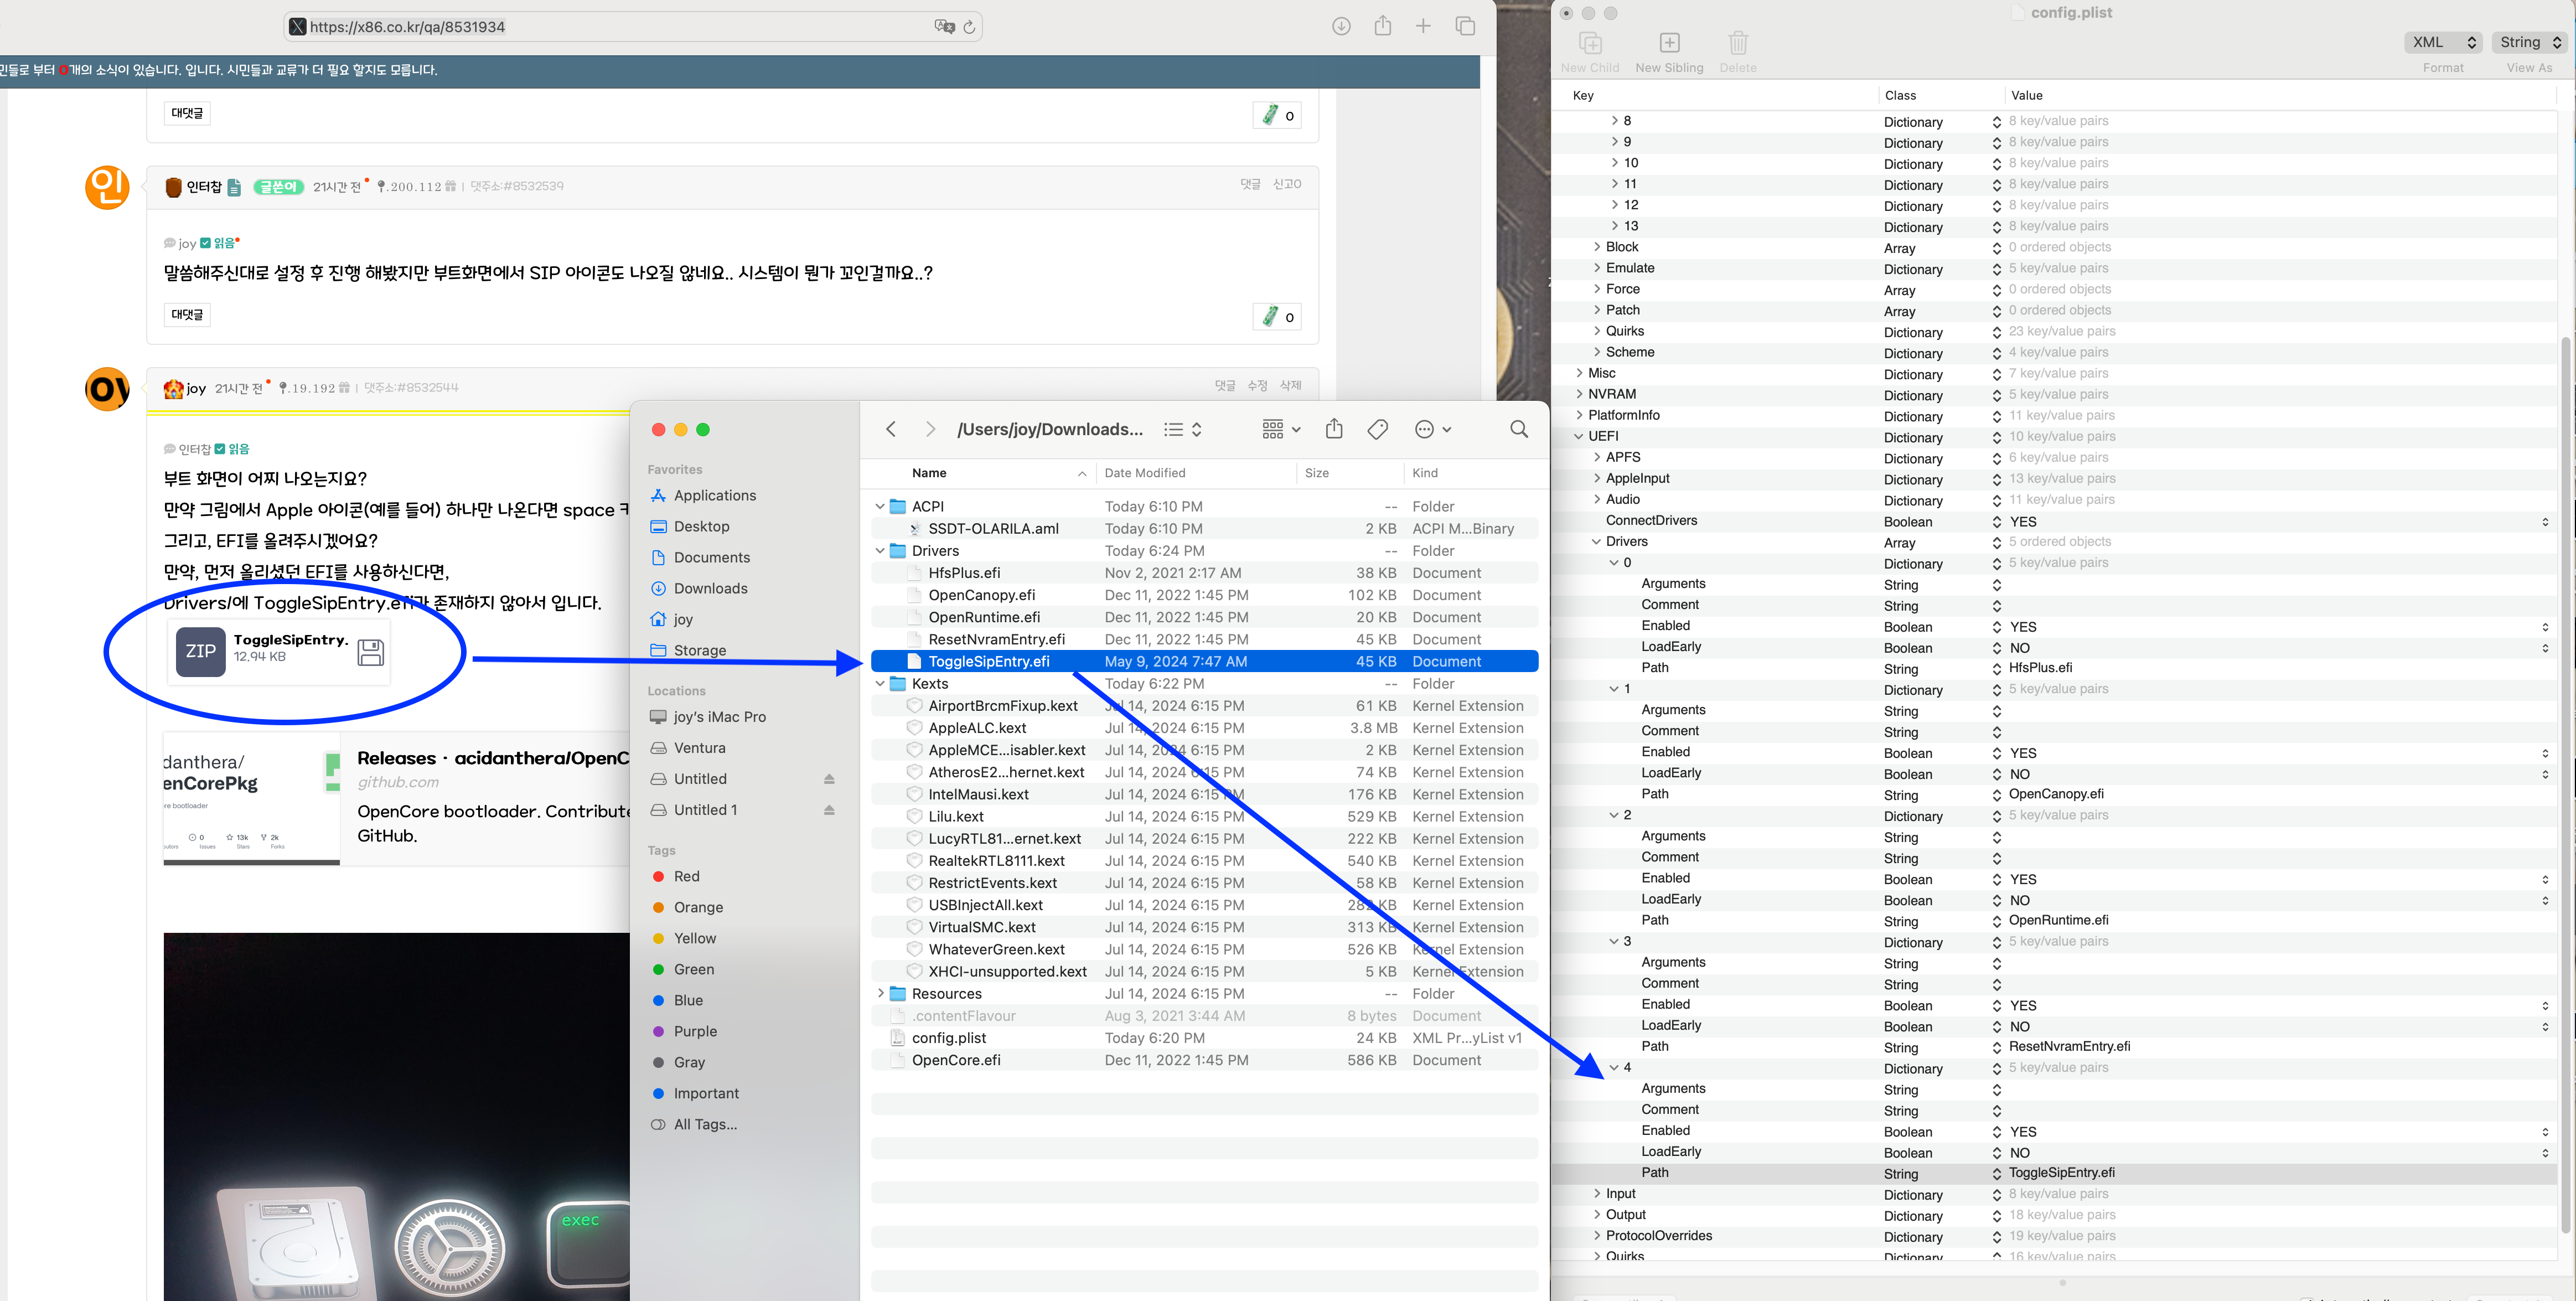Click Safari new tab plus icon
This screenshot has width=2576, height=1301.
click(1423, 26)
